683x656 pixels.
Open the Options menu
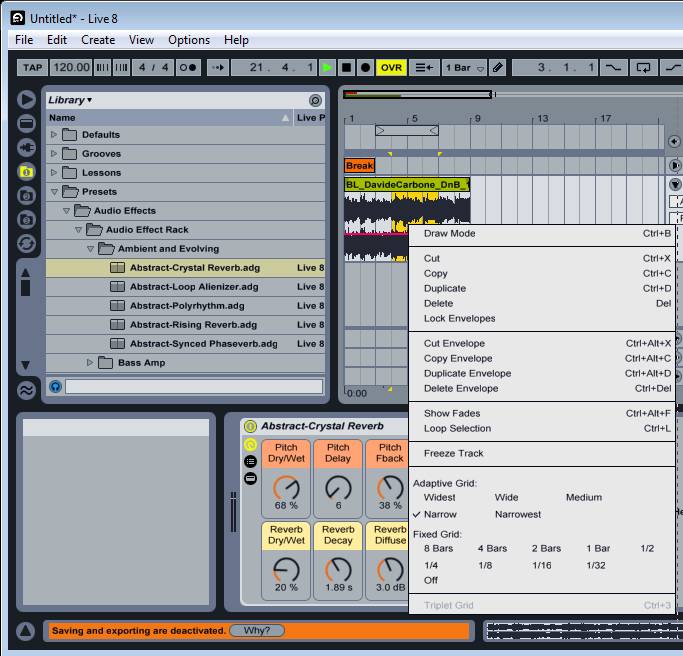pyautogui.click(x=189, y=40)
